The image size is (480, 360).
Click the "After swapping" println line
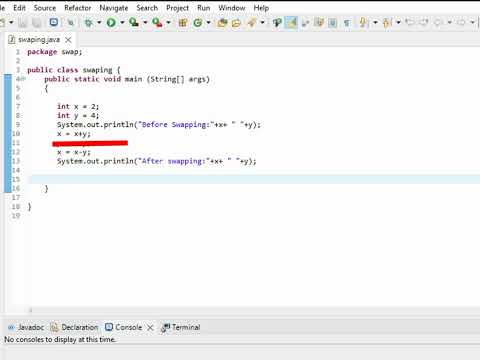coord(157,161)
